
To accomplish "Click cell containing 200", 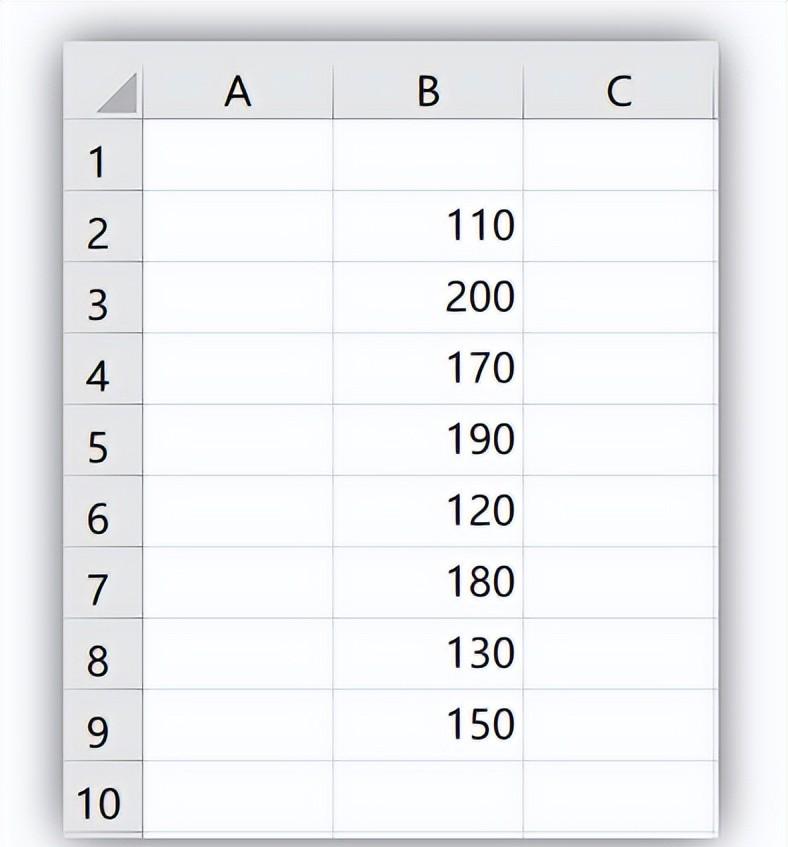I will point(428,298).
